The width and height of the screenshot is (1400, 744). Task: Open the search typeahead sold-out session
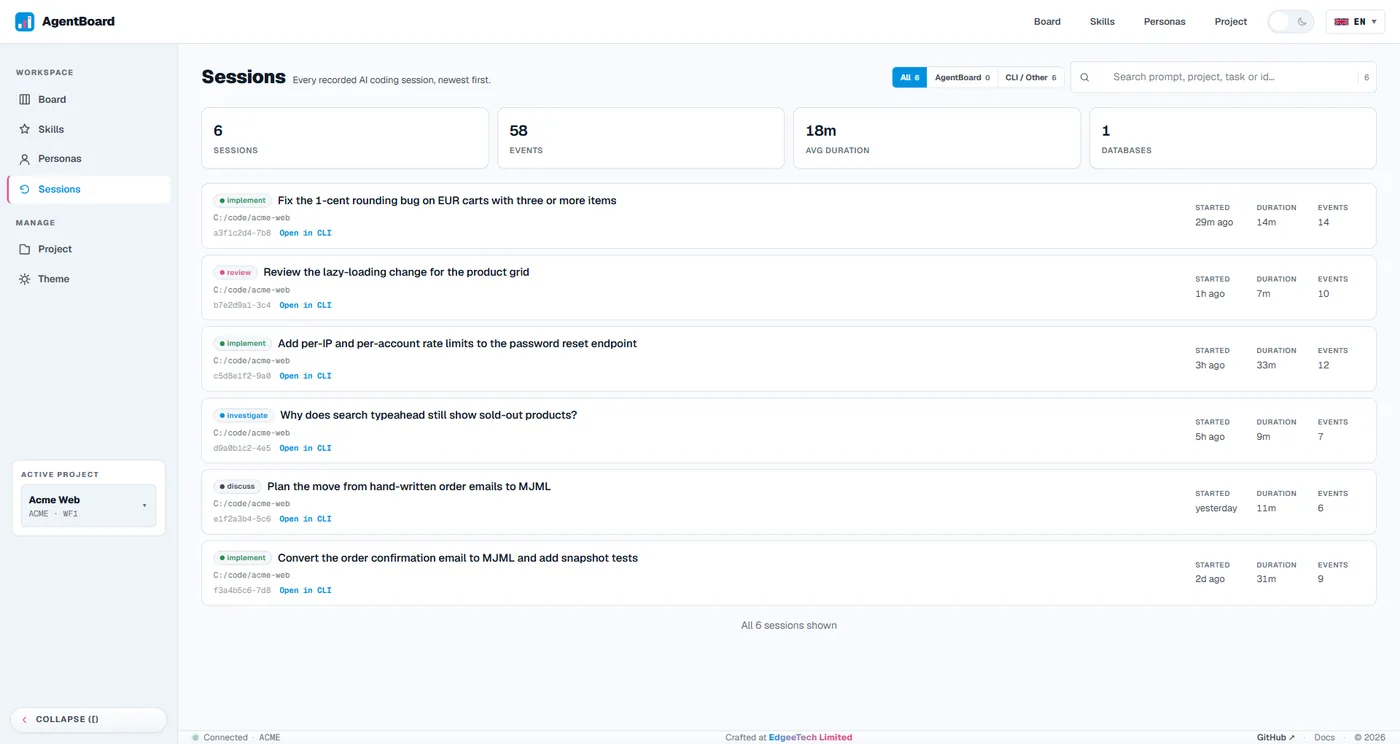(428, 415)
